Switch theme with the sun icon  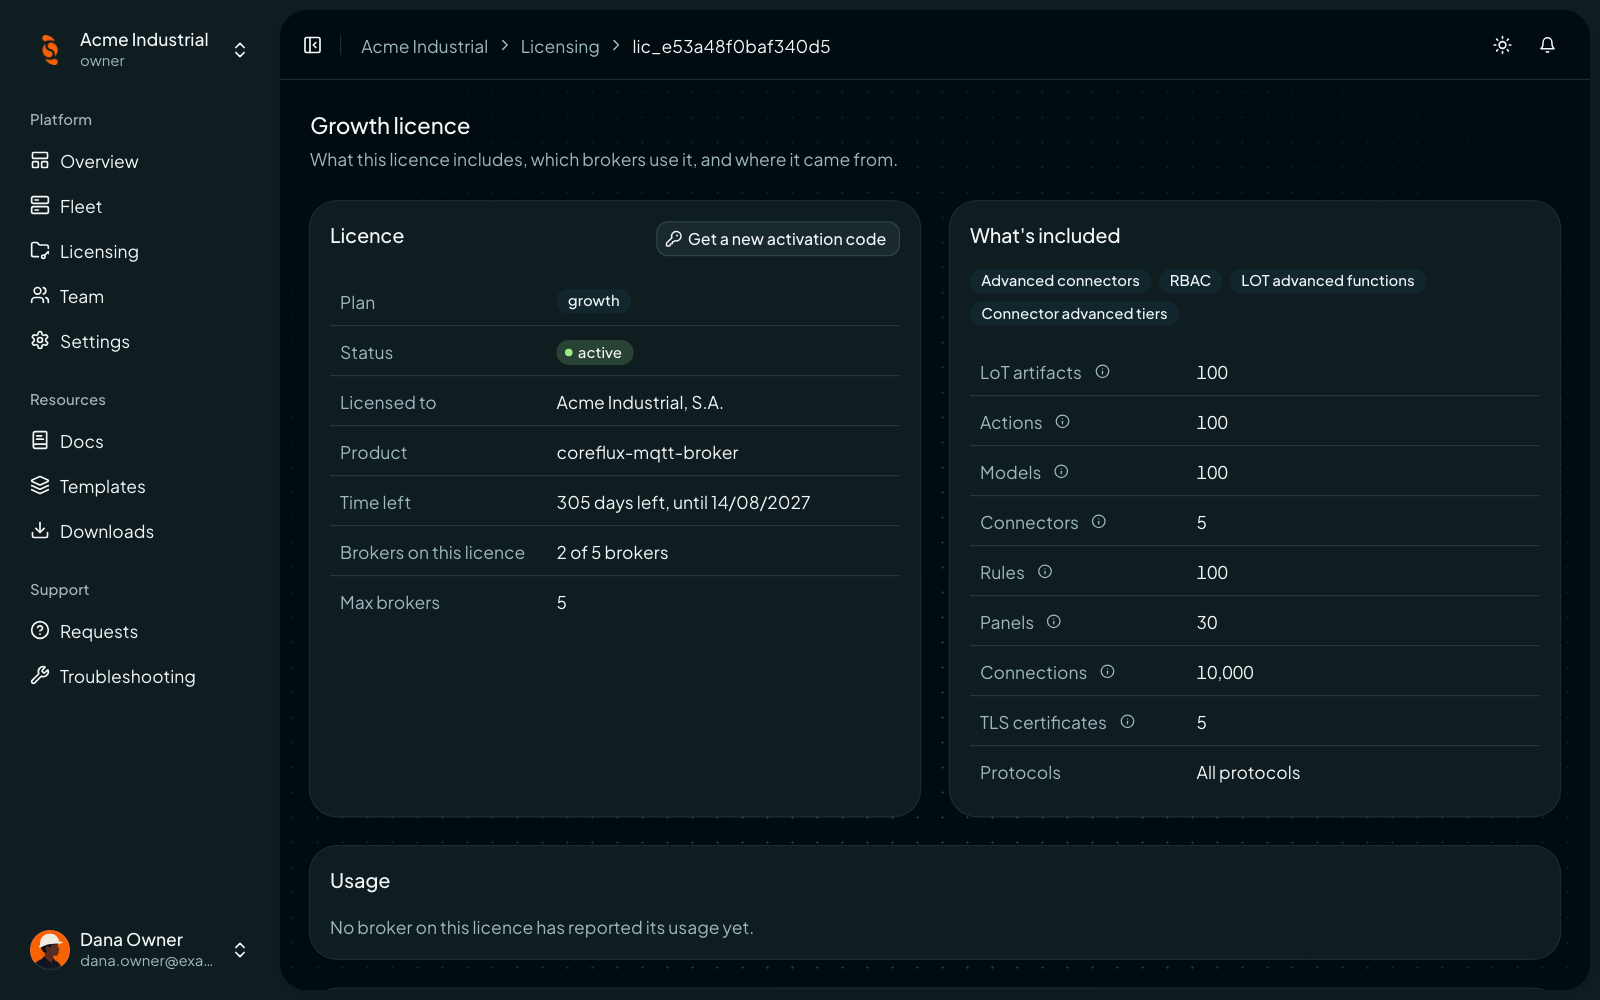coord(1502,45)
